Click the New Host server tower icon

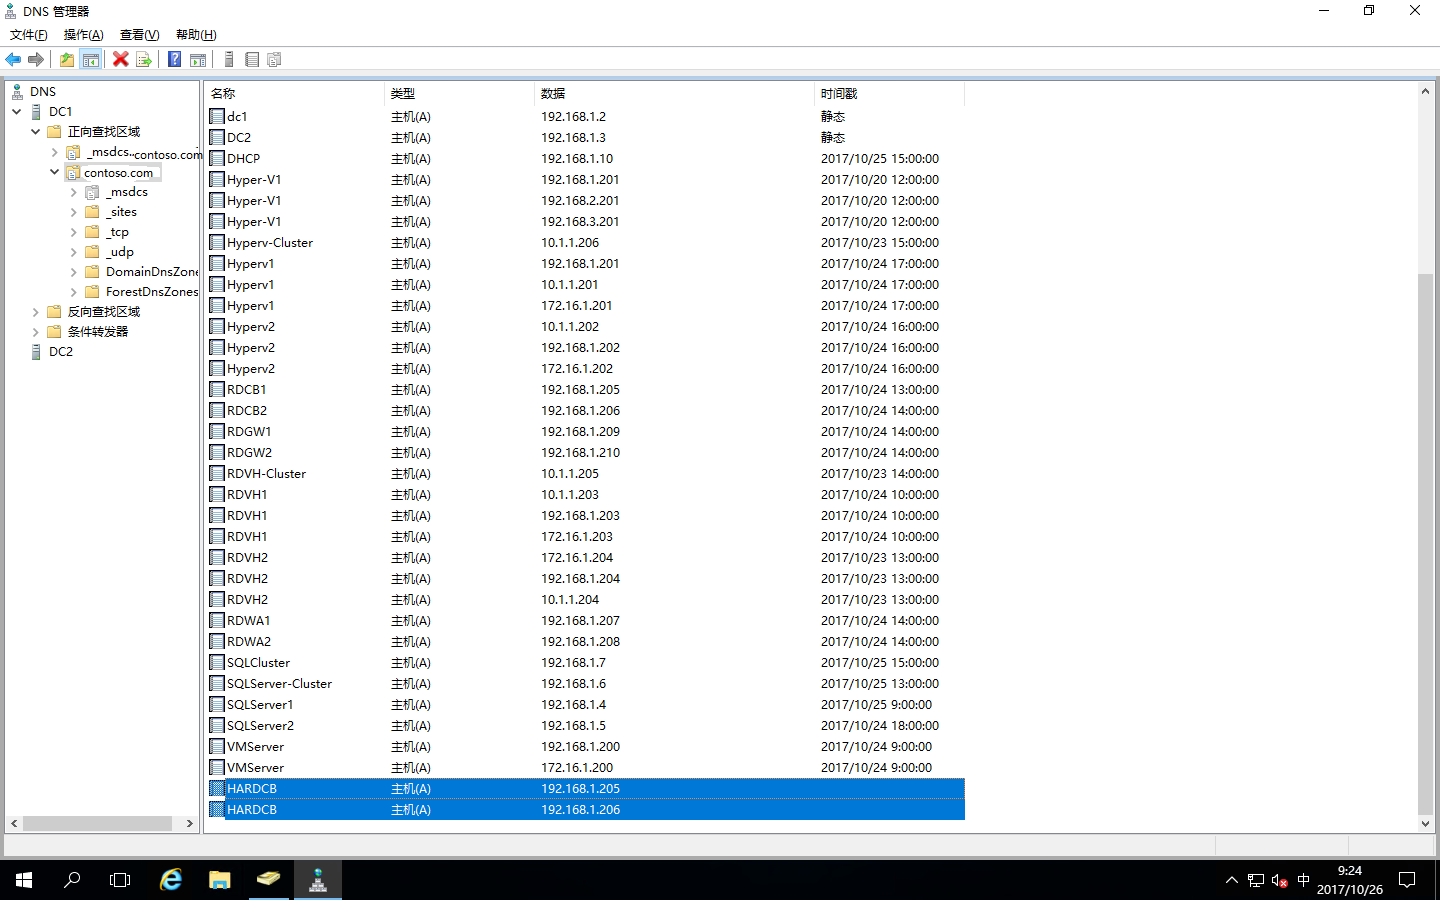tap(229, 60)
